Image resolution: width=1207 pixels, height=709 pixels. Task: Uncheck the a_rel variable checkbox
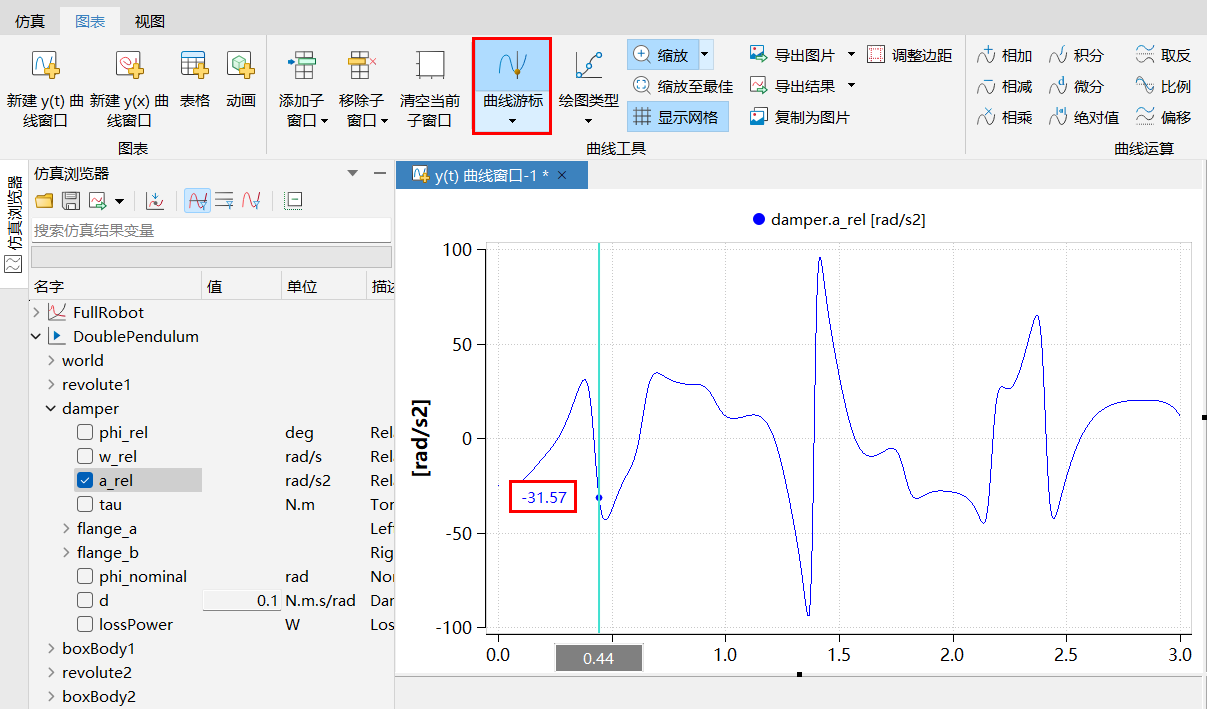(85, 481)
